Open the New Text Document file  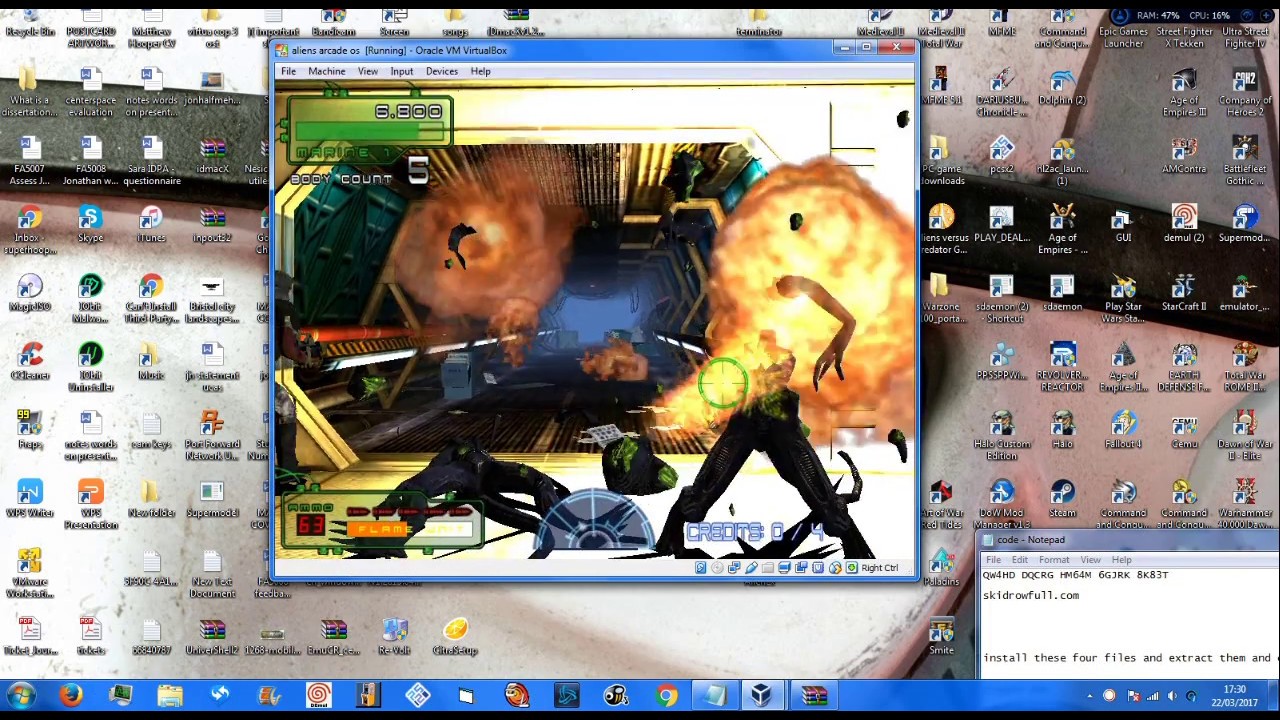(212, 573)
